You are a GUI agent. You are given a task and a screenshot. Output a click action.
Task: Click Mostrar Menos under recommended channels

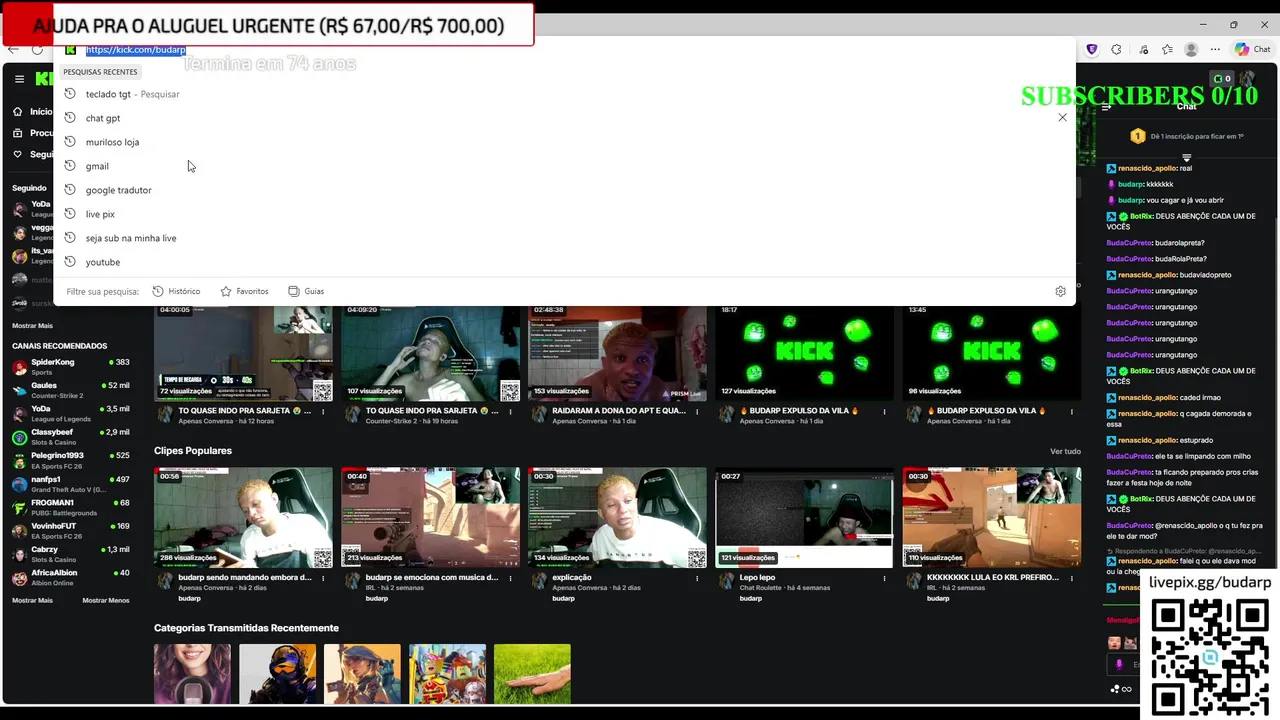106,601
